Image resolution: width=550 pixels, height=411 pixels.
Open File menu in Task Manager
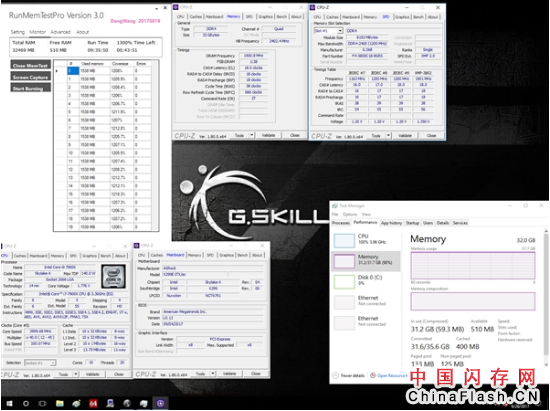[335, 214]
